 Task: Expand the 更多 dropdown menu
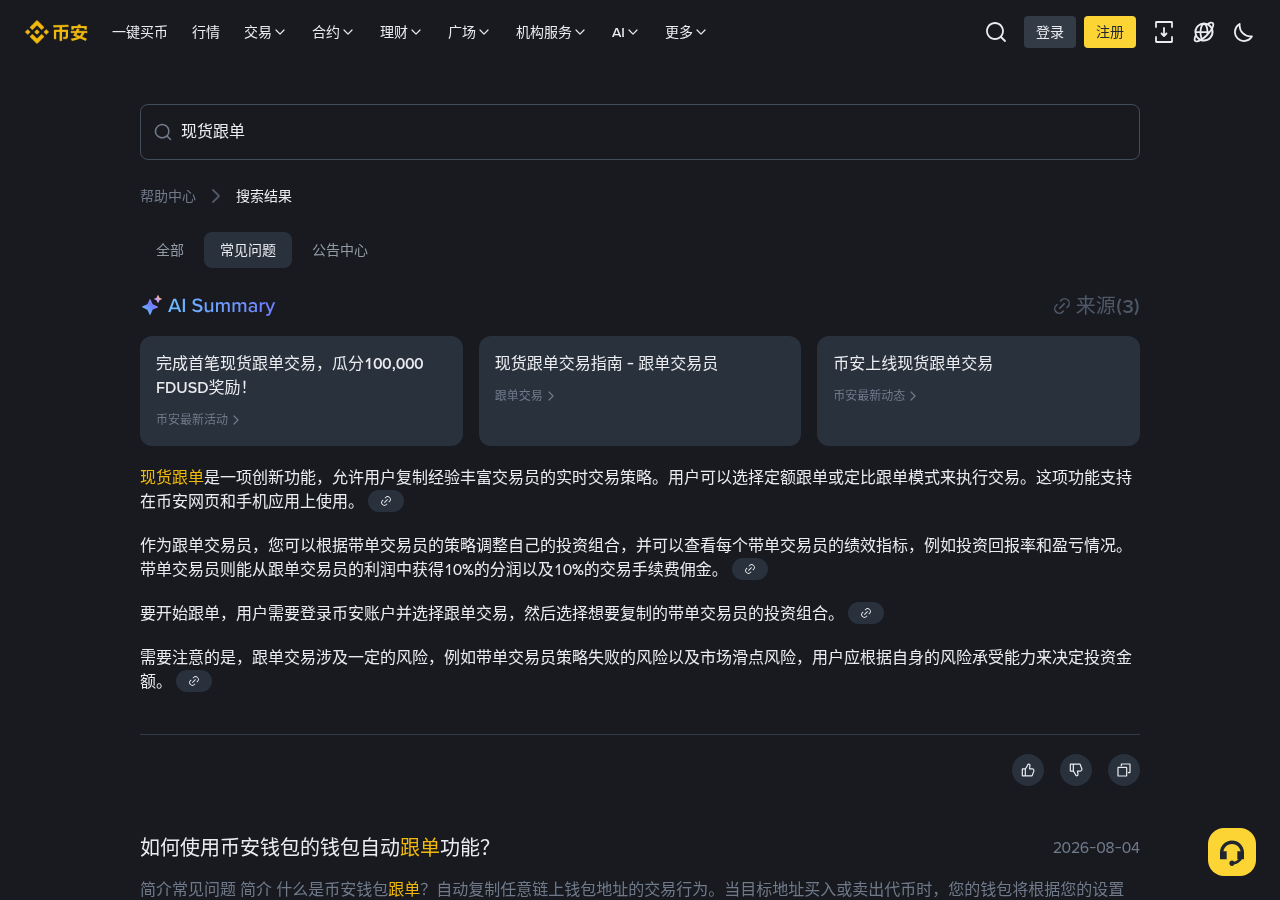[x=686, y=32]
